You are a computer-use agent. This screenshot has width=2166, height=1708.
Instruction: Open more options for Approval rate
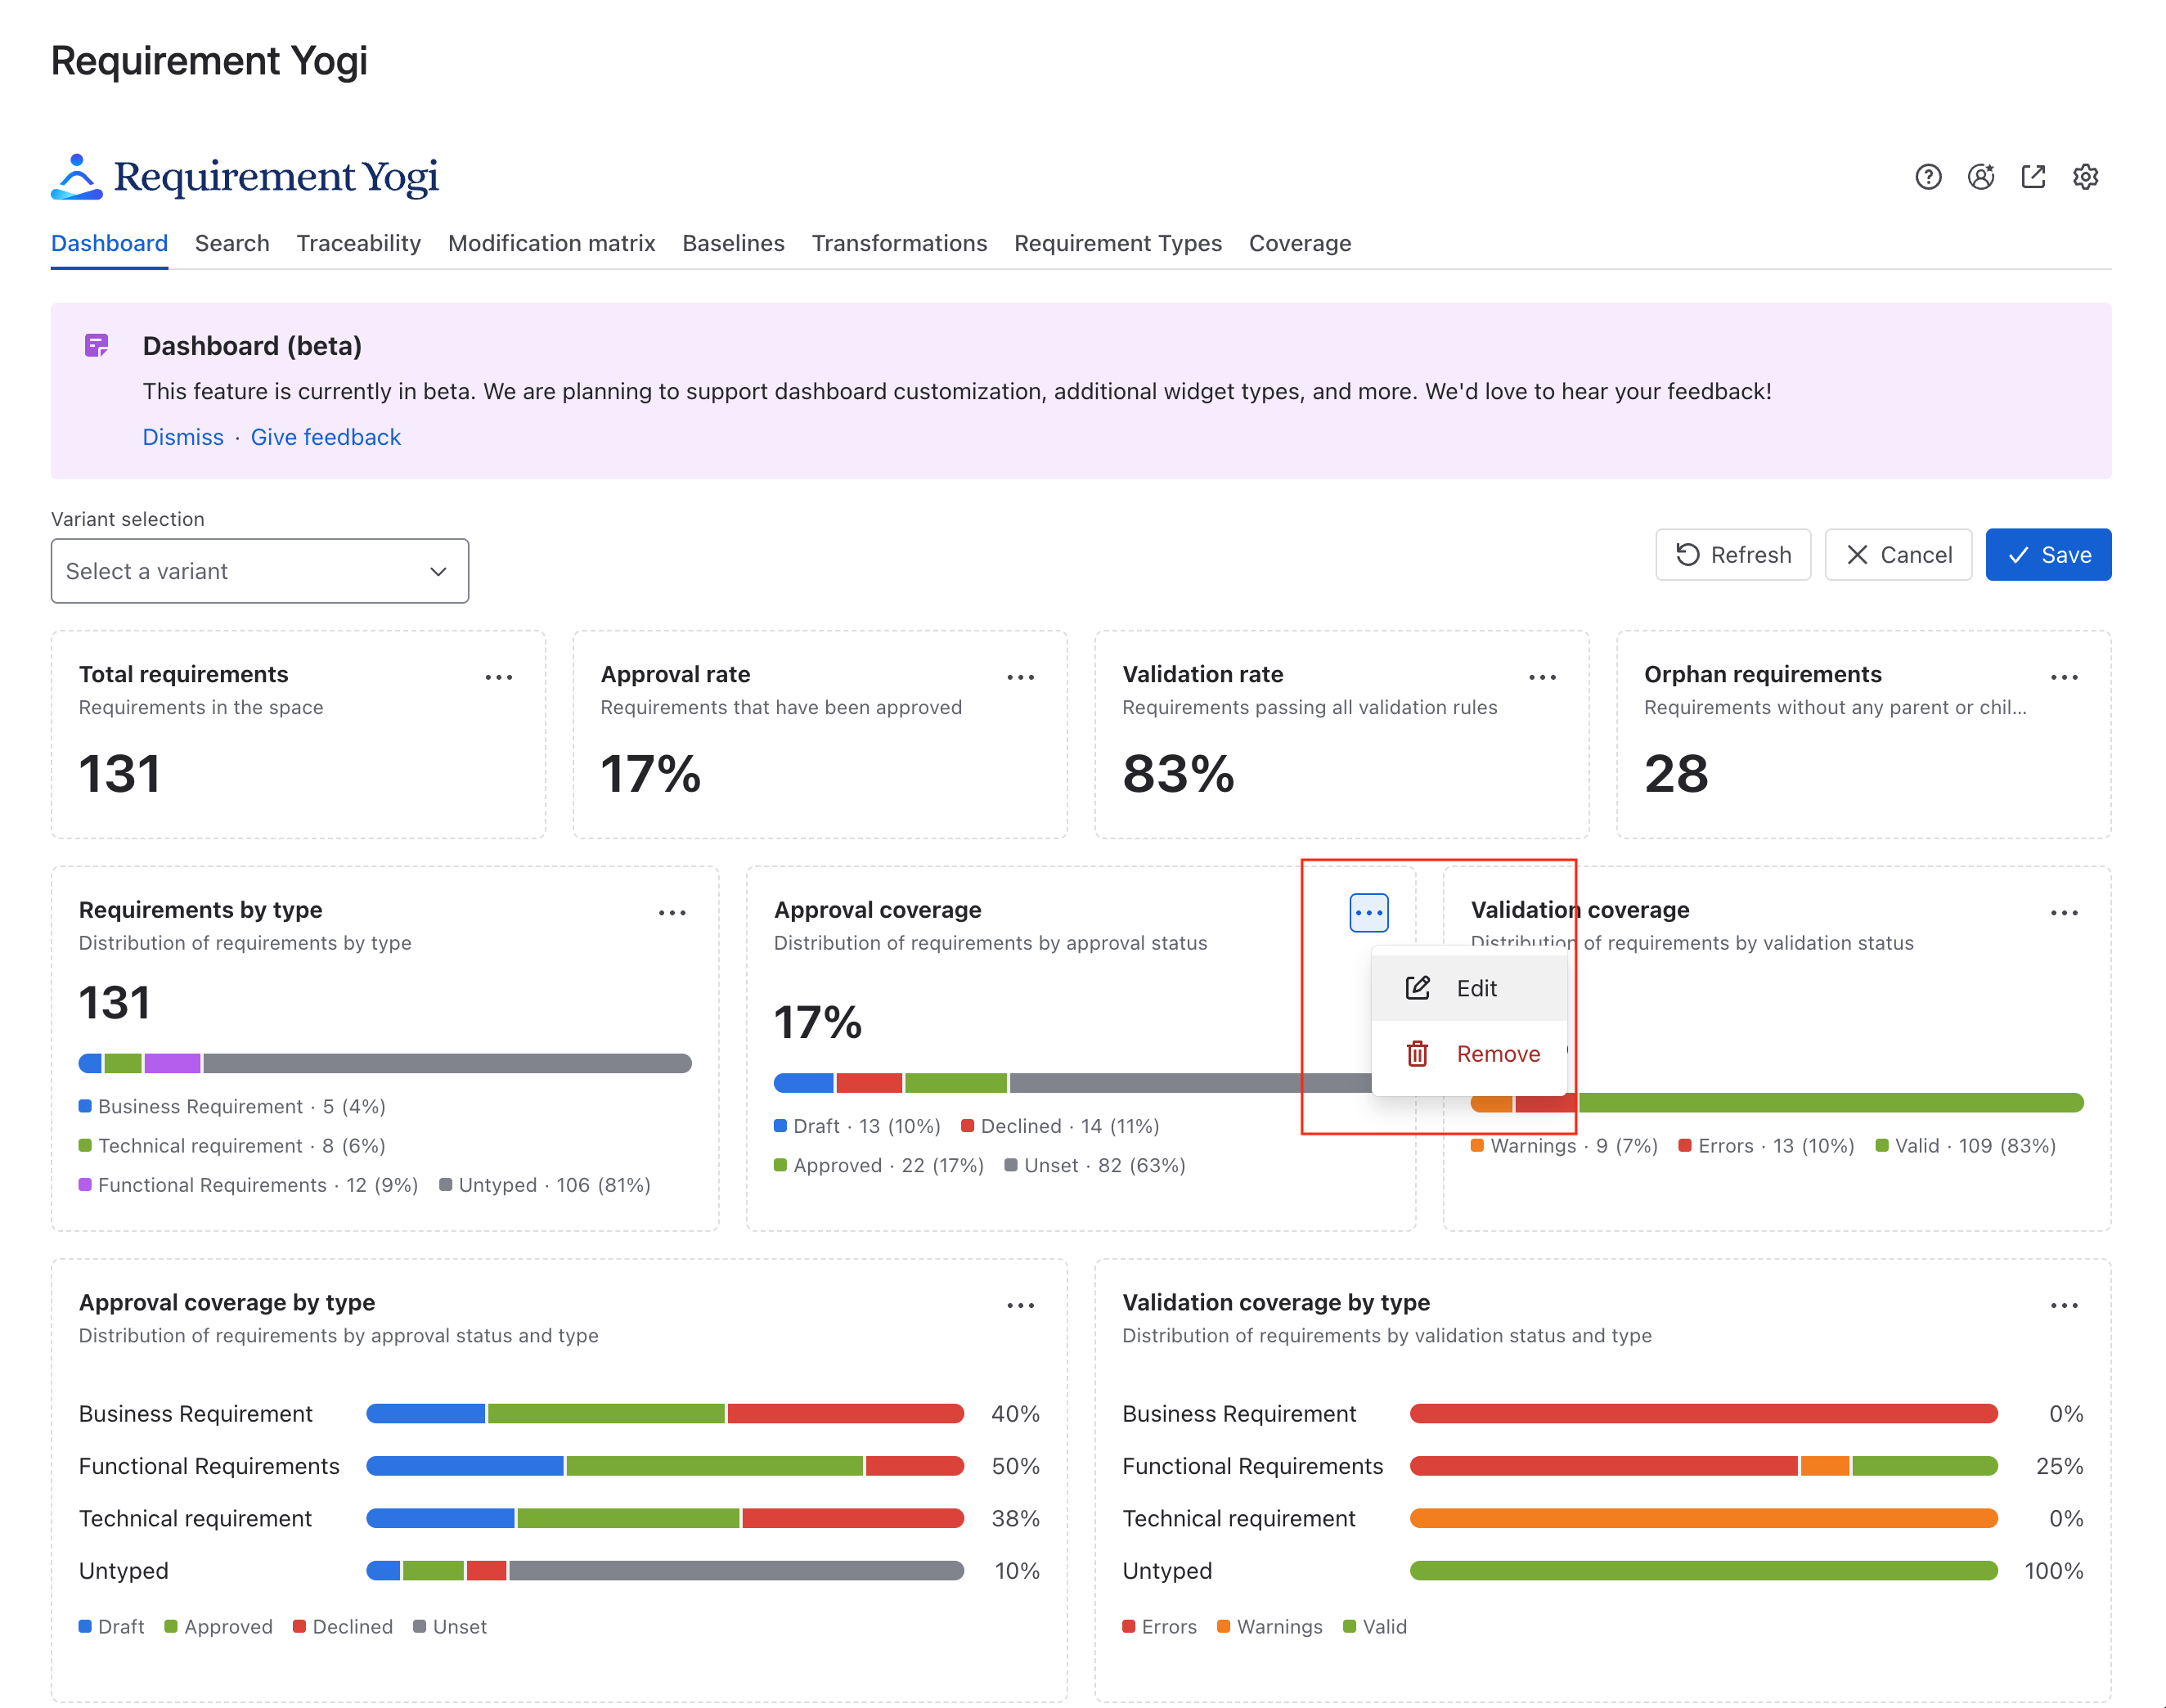pyautogui.click(x=1021, y=677)
